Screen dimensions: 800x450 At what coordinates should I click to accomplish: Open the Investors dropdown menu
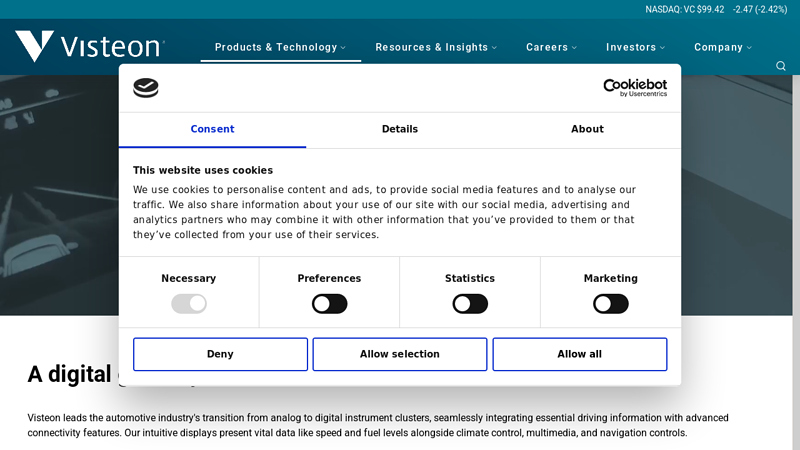click(636, 47)
